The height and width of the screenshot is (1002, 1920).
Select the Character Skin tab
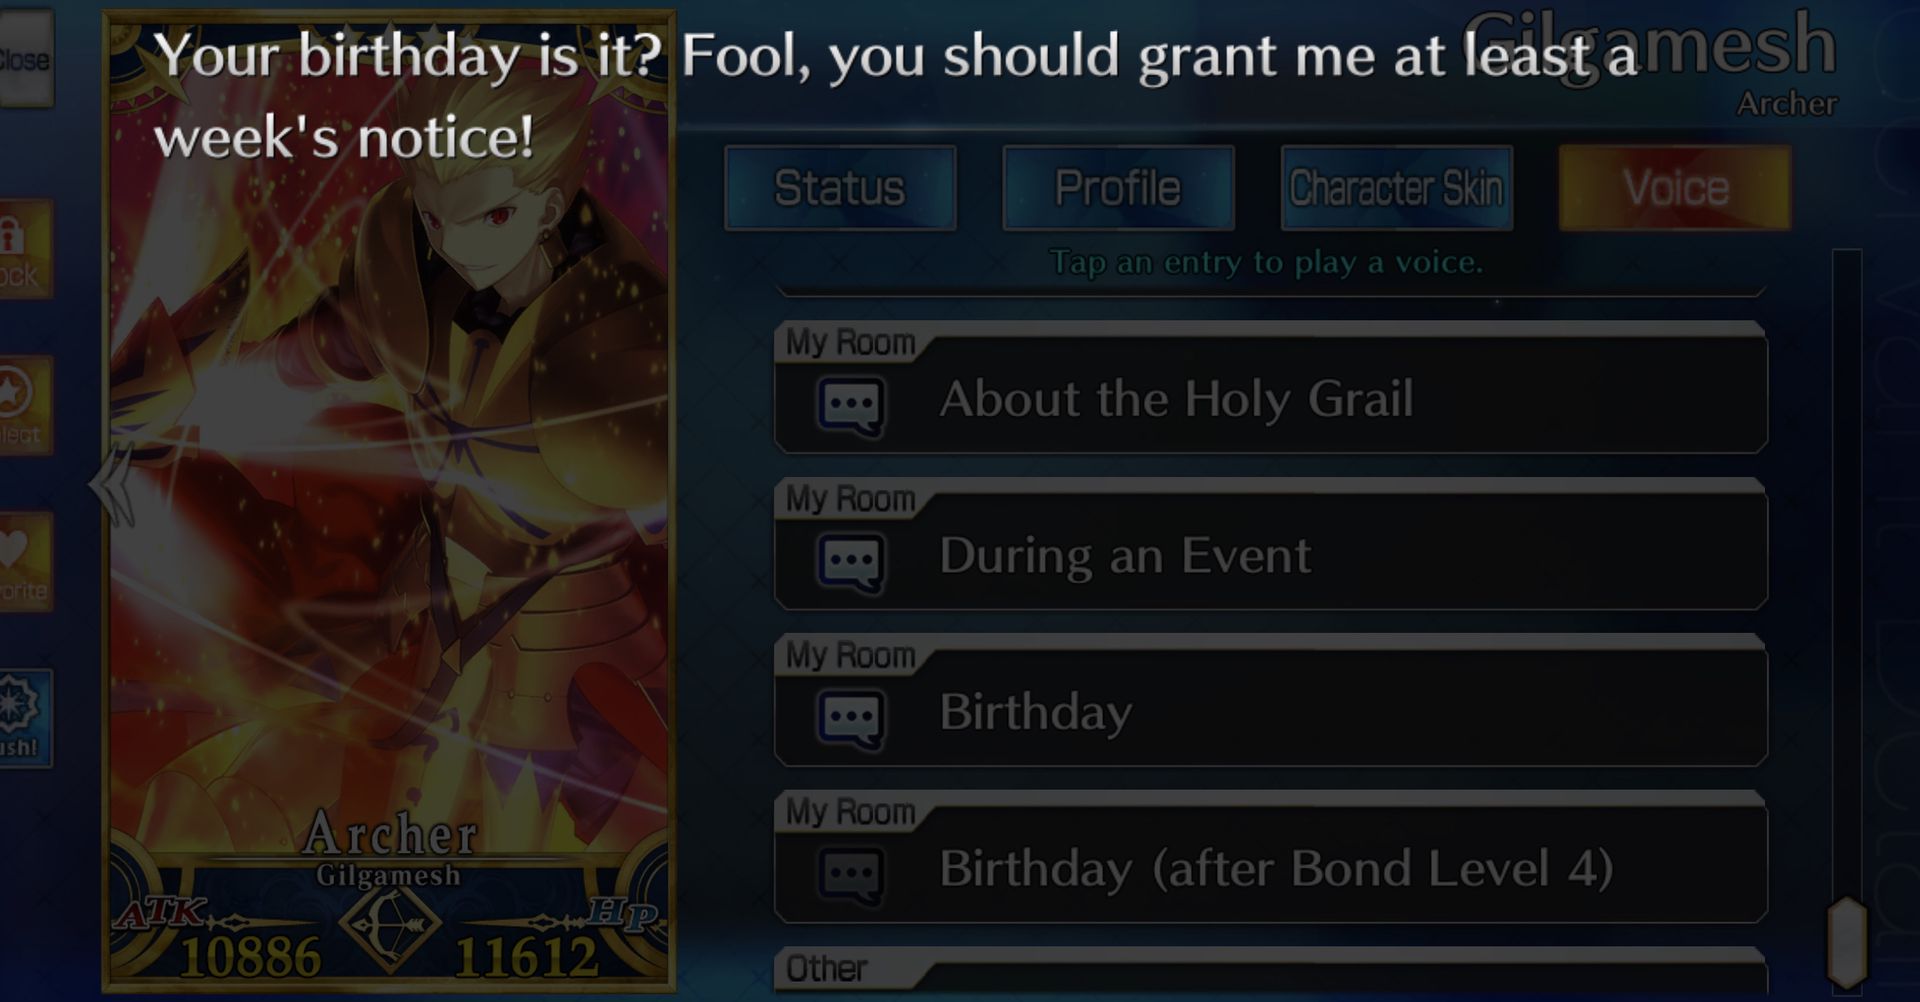pyautogui.click(x=1396, y=188)
